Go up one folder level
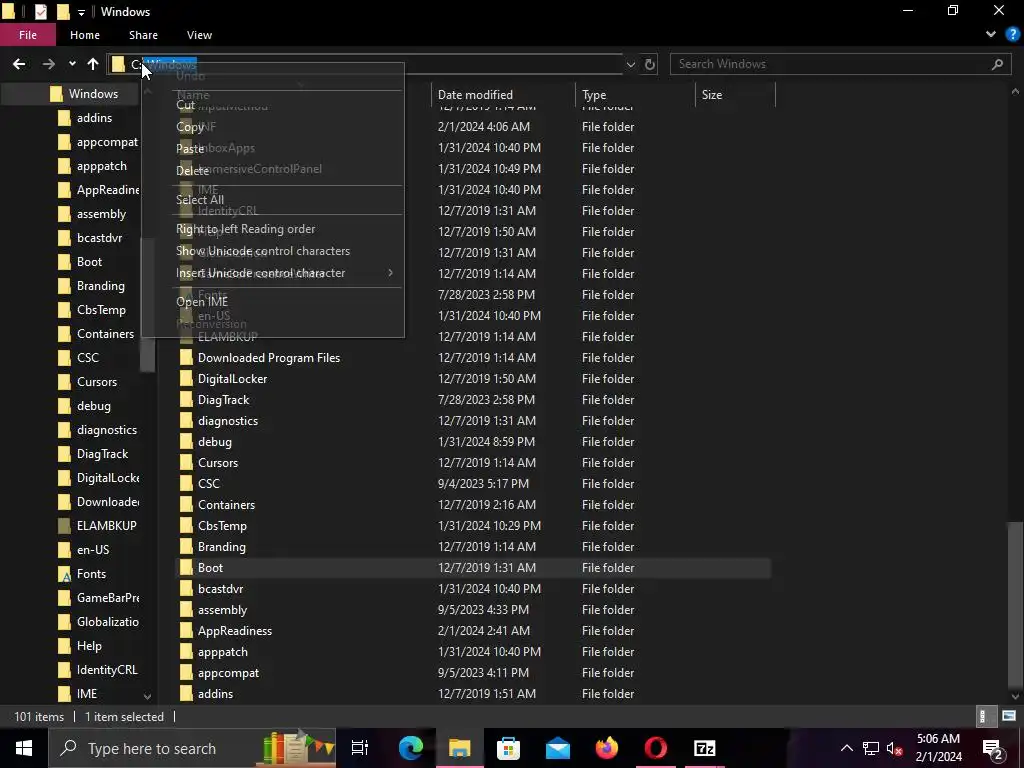 click(93, 64)
